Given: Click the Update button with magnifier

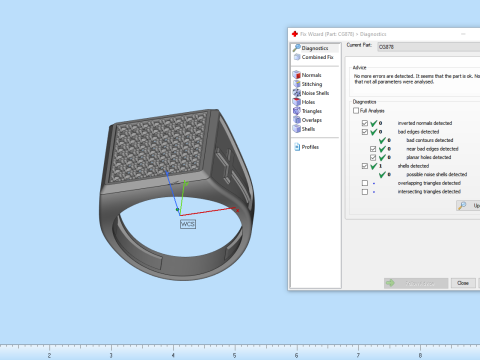Looking at the screenshot, I should pos(468,205).
